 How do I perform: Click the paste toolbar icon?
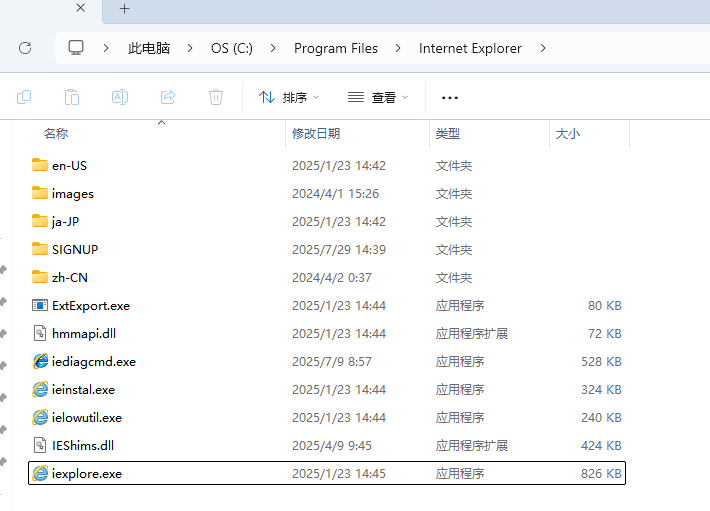click(x=72, y=97)
